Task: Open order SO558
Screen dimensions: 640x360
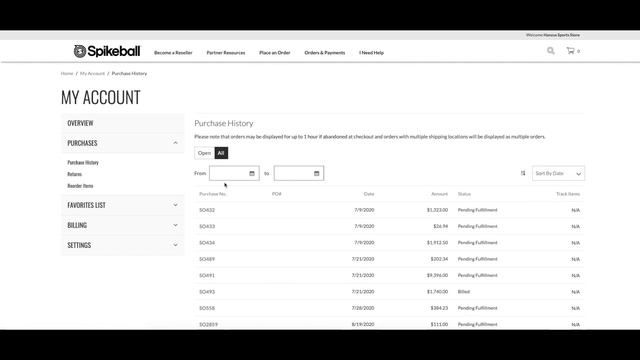Action: point(207,308)
